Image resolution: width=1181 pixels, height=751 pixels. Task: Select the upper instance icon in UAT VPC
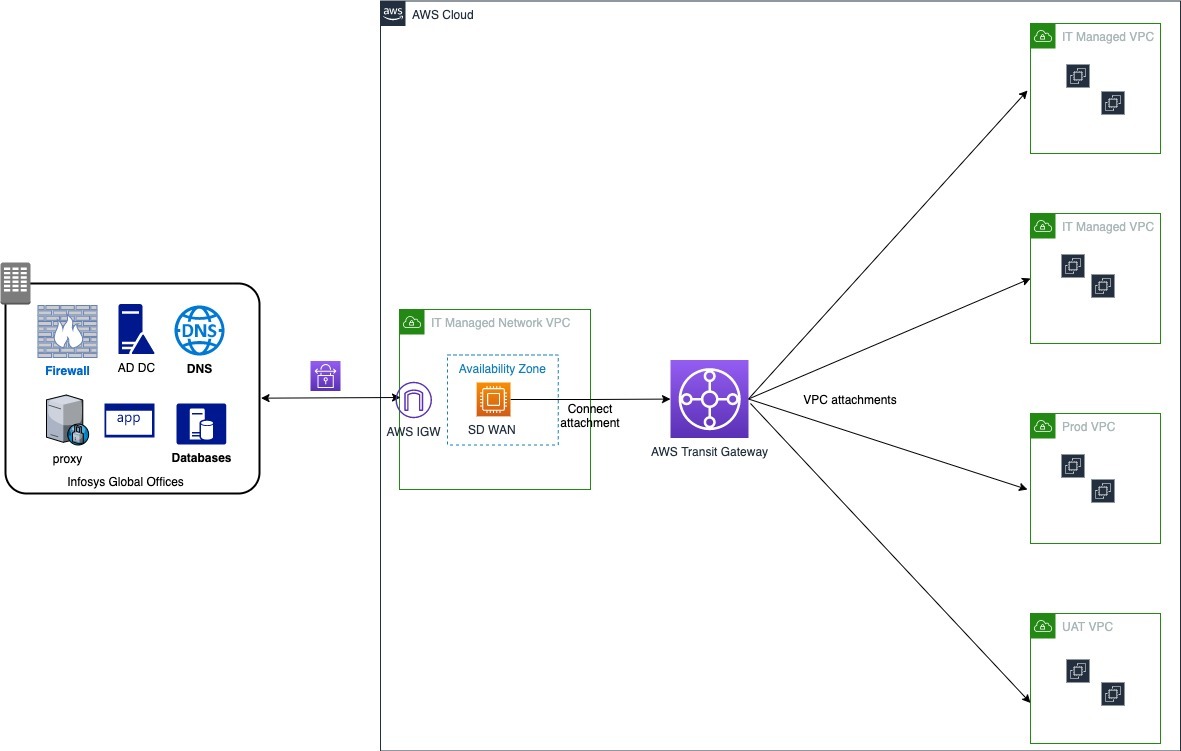[x=1078, y=670]
